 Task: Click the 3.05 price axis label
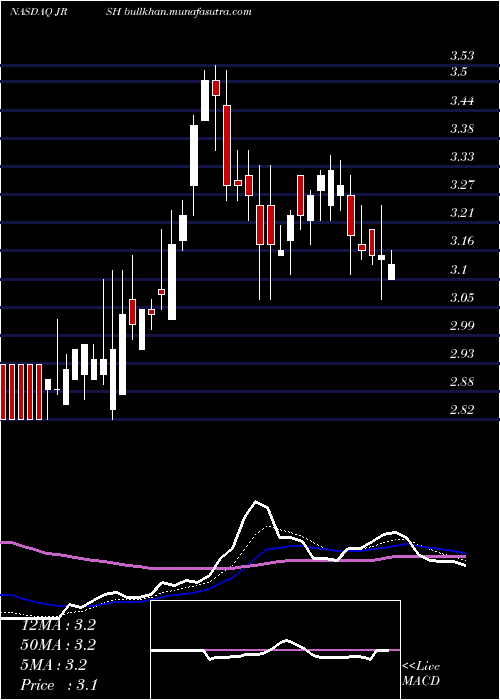pyautogui.click(x=462, y=297)
